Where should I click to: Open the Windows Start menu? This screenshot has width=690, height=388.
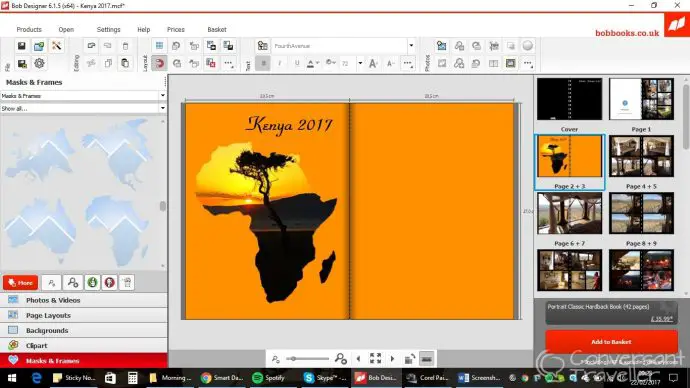12,378
